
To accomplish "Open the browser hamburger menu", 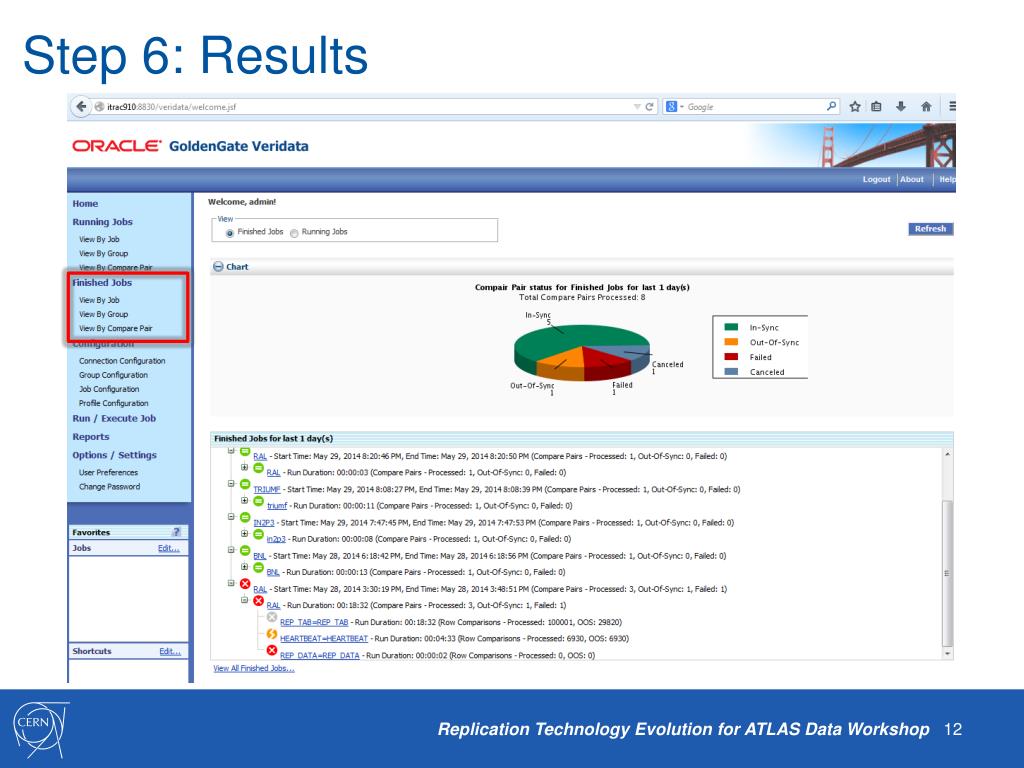I will pos(952,106).
